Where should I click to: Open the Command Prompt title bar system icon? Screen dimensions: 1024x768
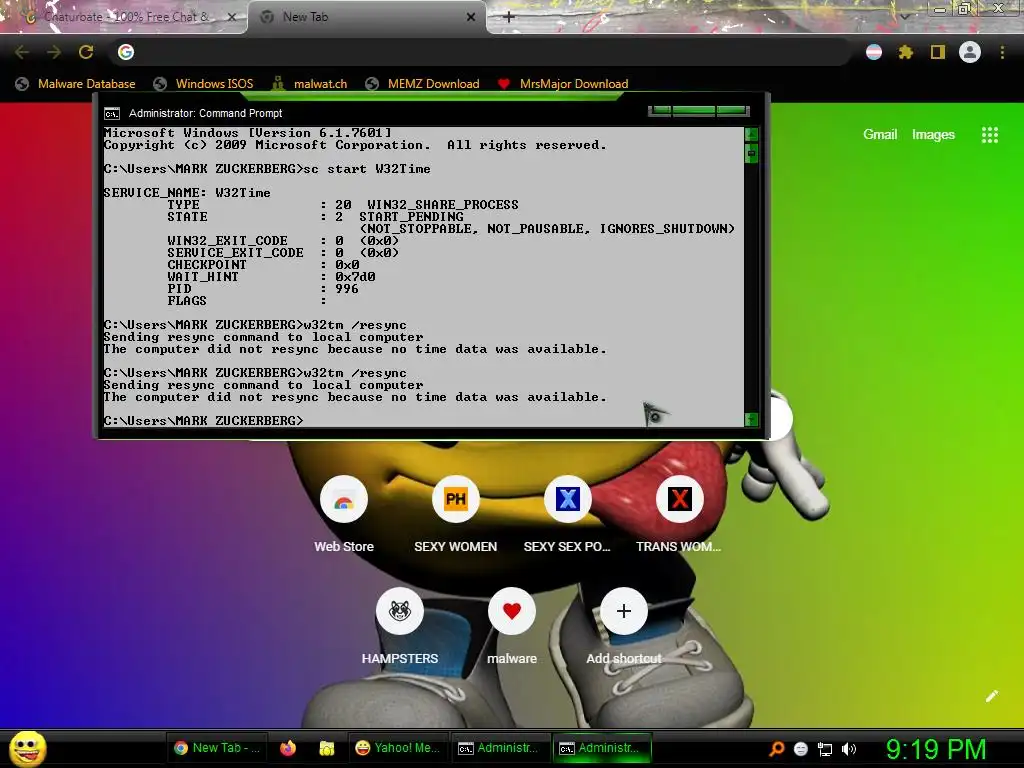(x=112, y=114)
